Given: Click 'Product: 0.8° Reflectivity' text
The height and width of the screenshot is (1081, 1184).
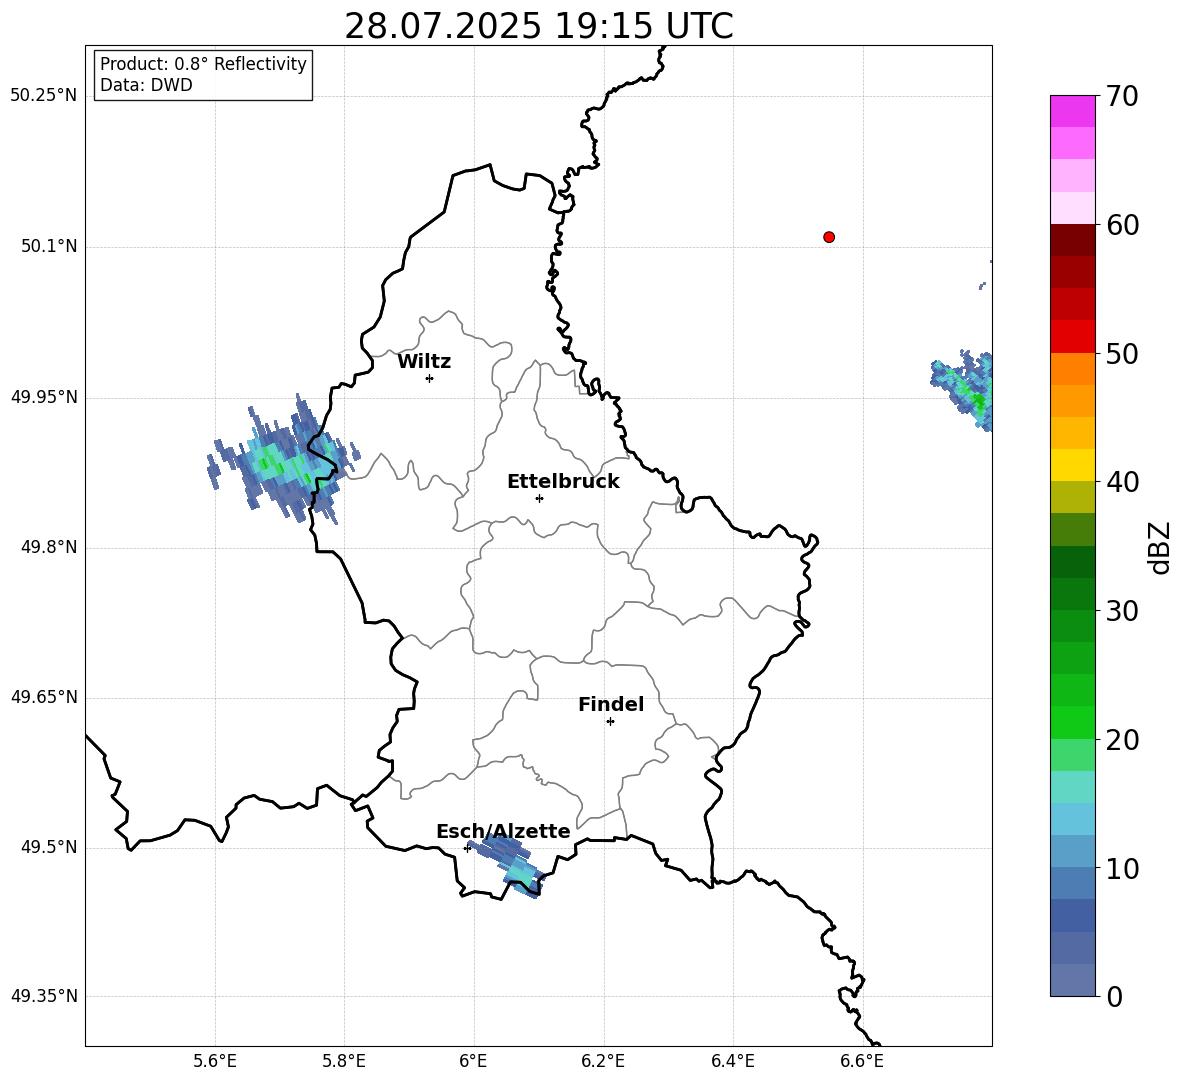Looking at the screenshot, I should tap(203, 64).
